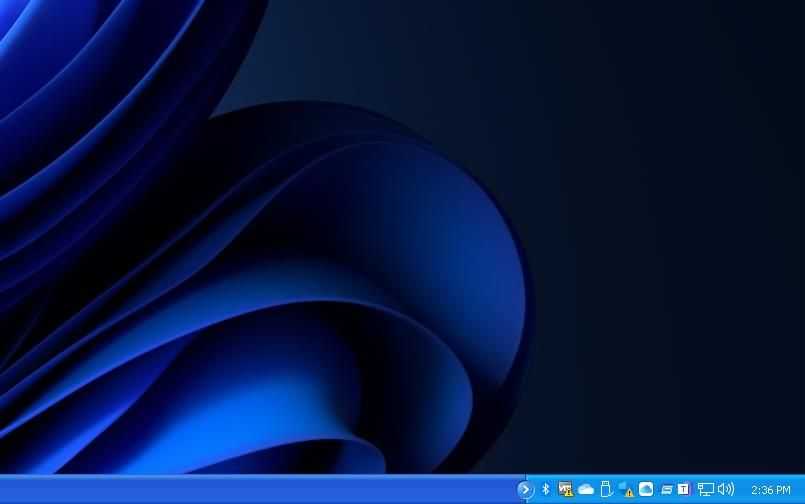Open the volume speaker icon
Image resolution: width=805 pixels, height=504 pixels.
click(725, 489)
